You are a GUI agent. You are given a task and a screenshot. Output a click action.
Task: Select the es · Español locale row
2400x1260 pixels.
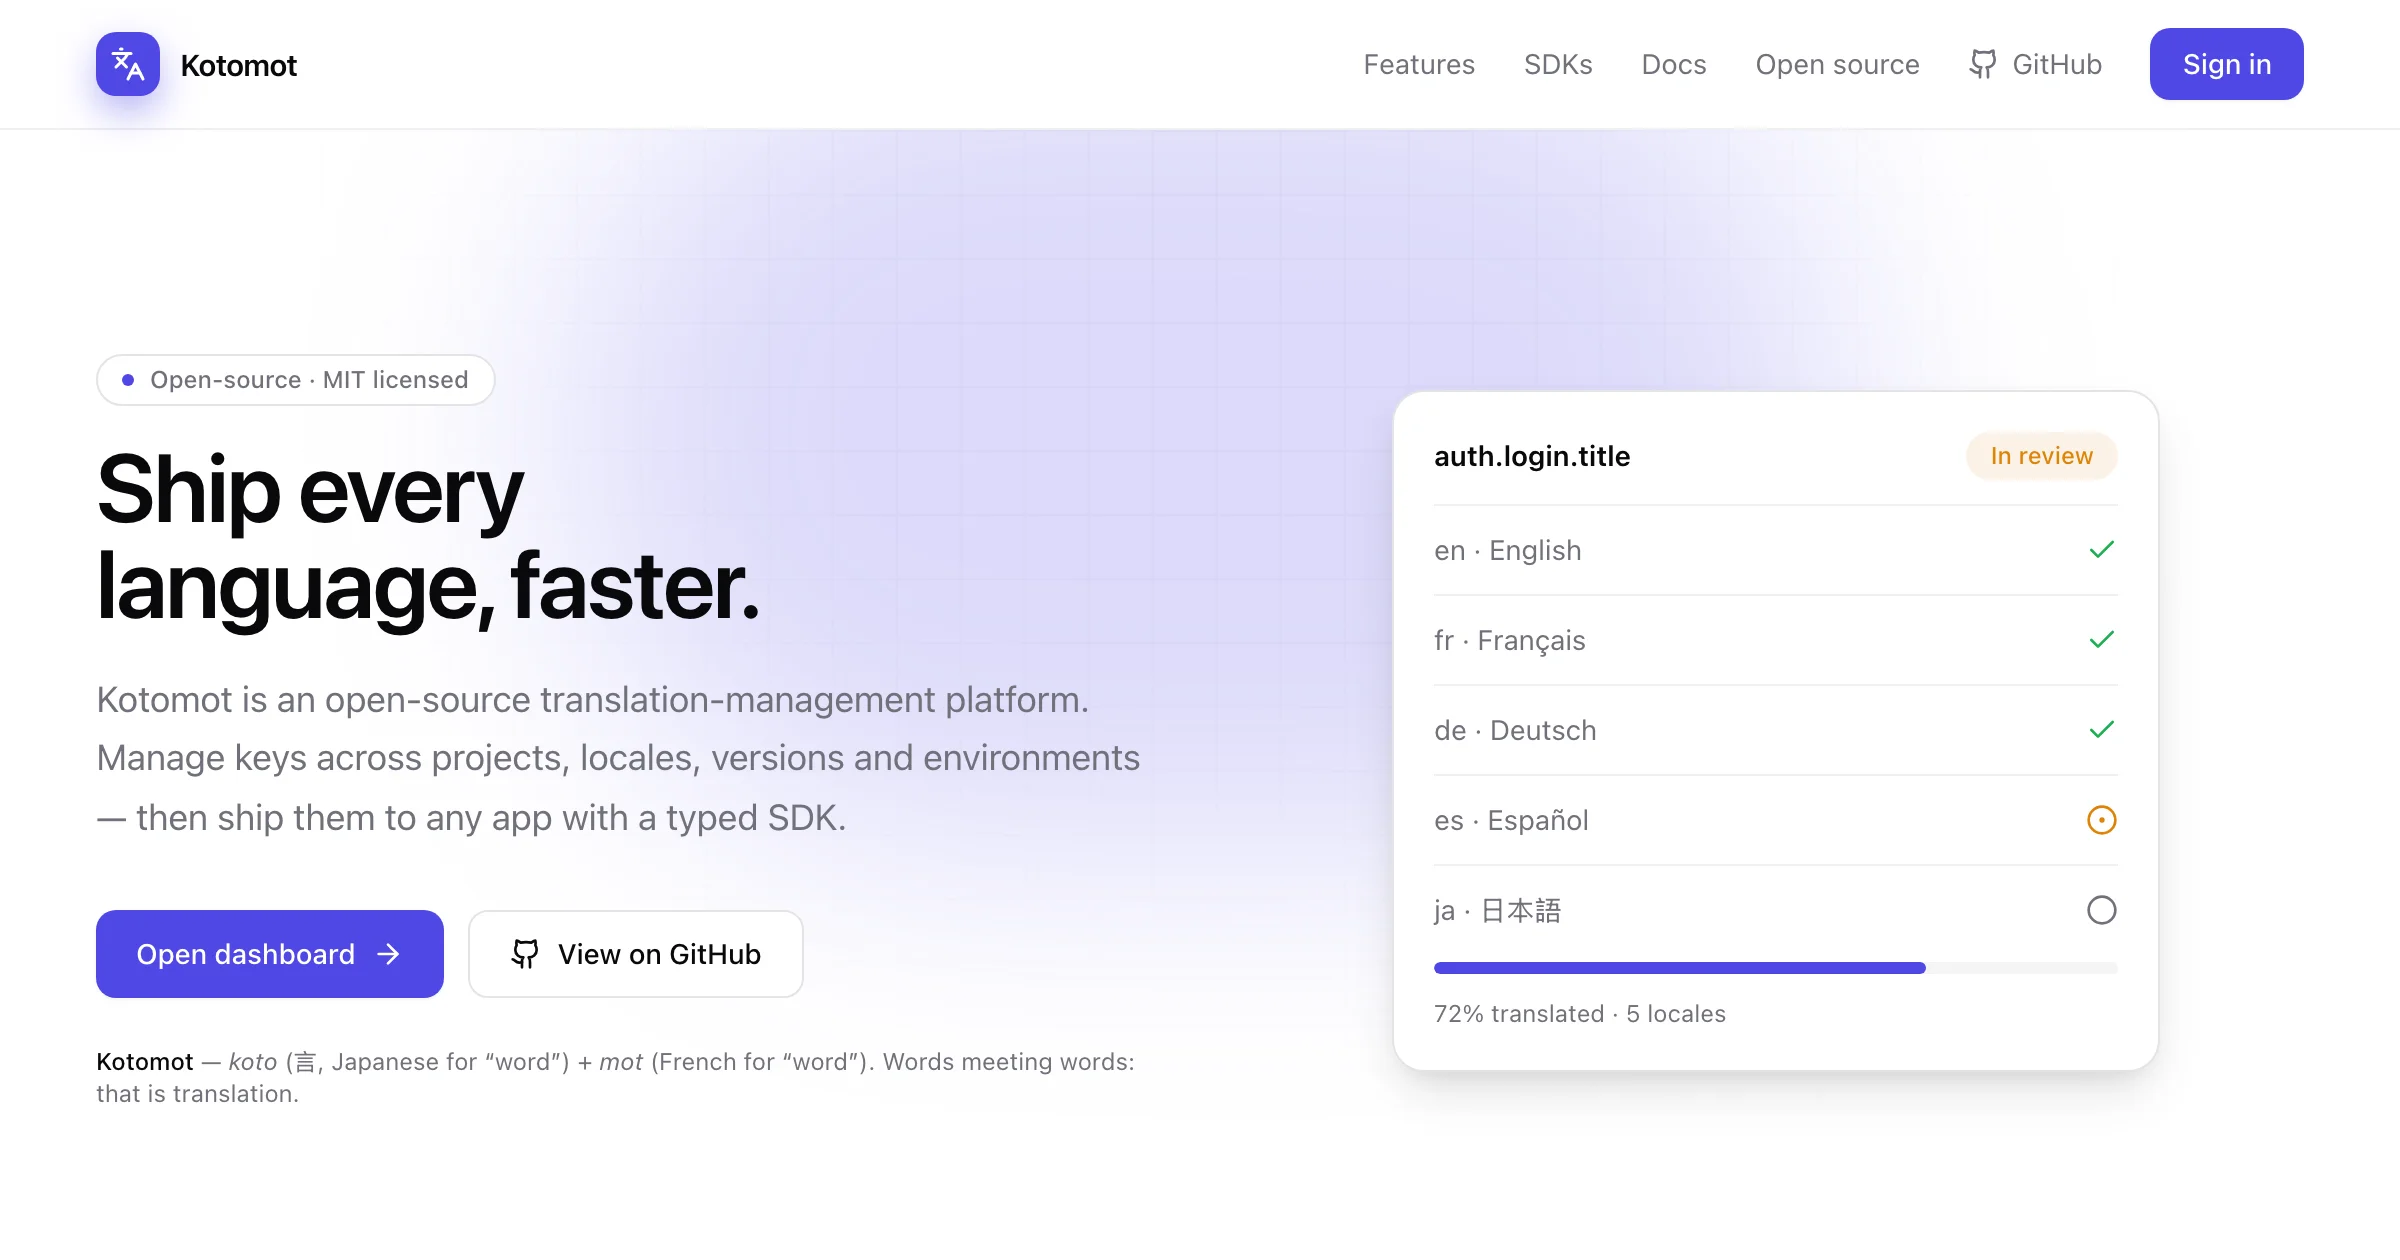click(1776, 820)
